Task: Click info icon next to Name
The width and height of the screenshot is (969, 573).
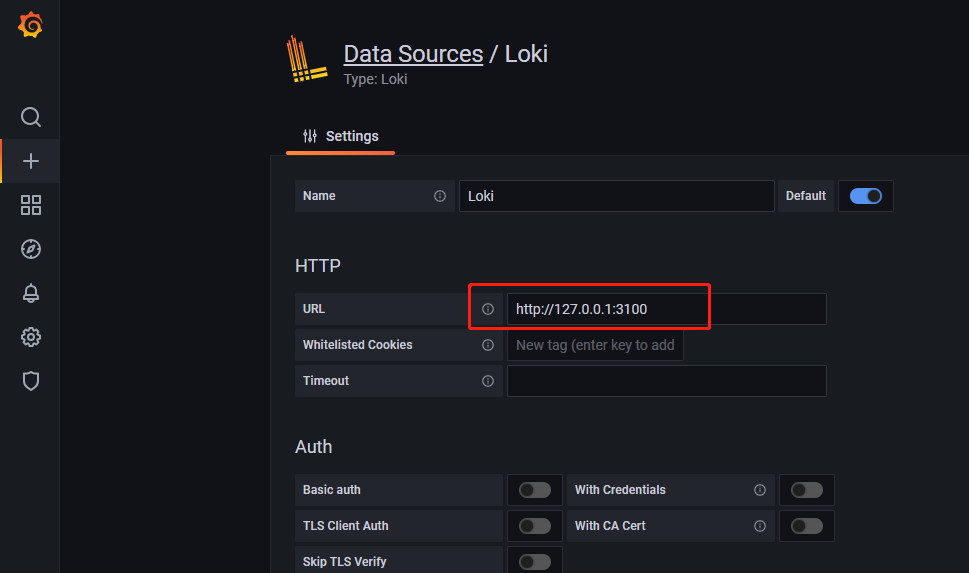Action: pyautogui.click(x=440, y=196)
